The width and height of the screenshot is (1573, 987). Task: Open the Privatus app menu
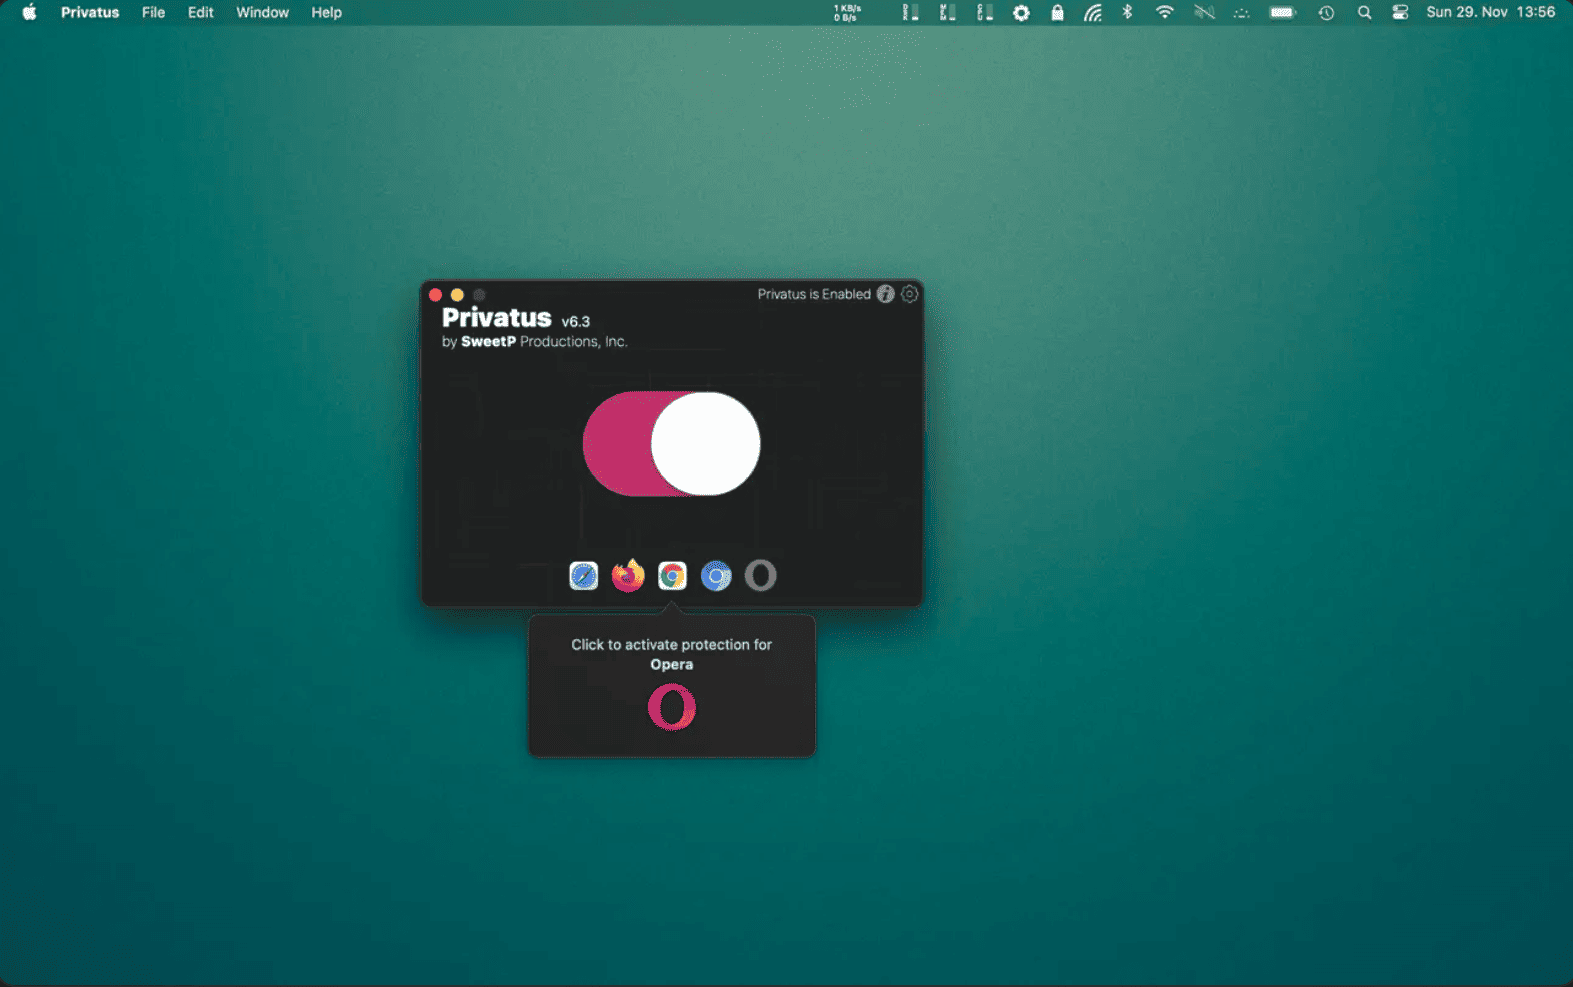coord(90,12)
